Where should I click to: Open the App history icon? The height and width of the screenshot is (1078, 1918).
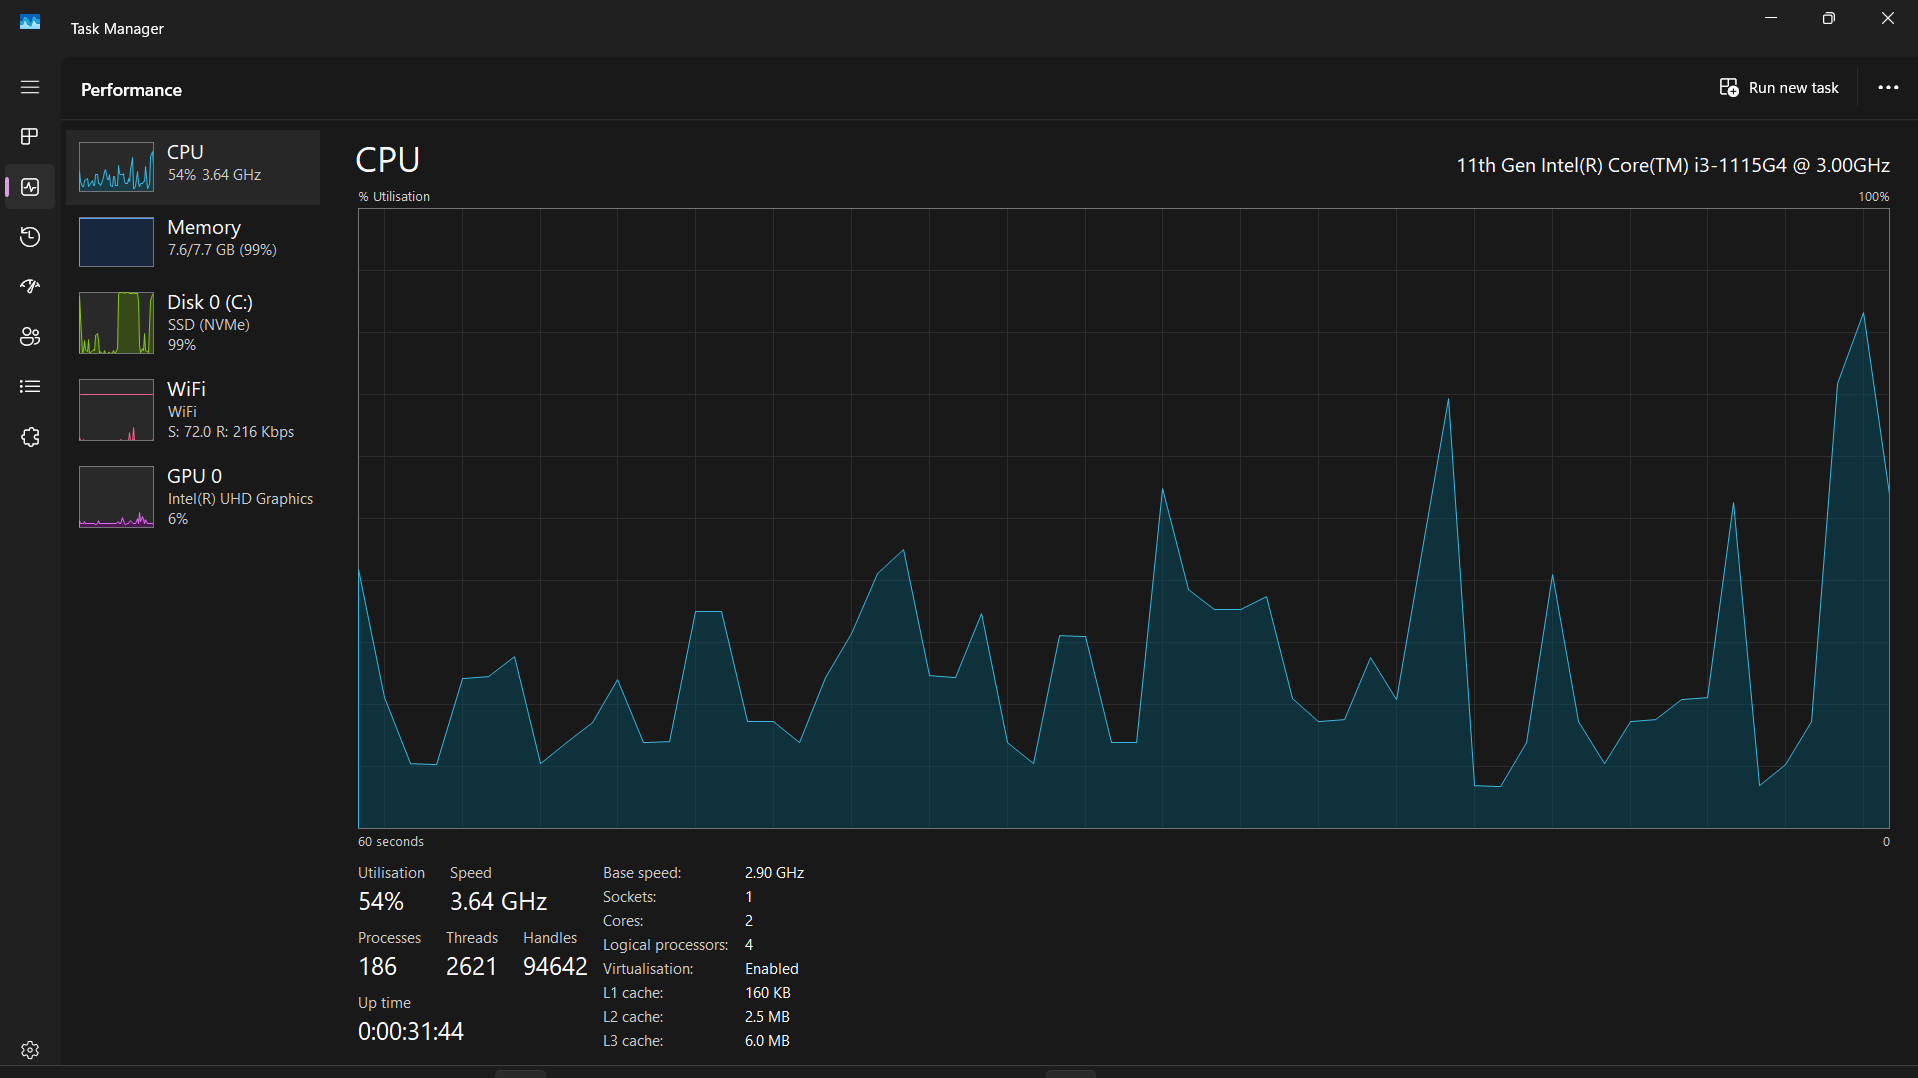(30, 237)
